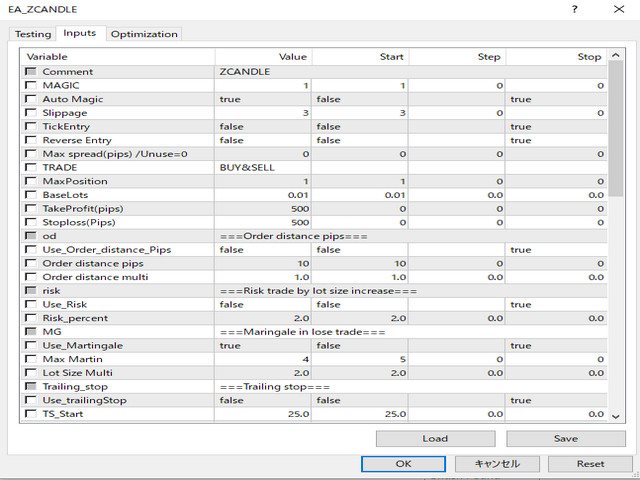The height and width of the screenshot is (480, 640).
Task: Click the Max Martin value field
Action: (x=262, y=359)
